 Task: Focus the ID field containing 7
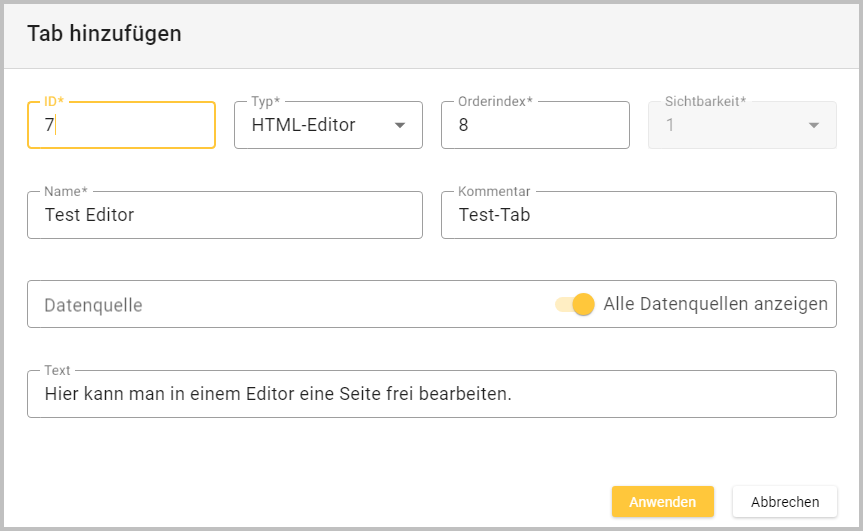pos(120,126)
